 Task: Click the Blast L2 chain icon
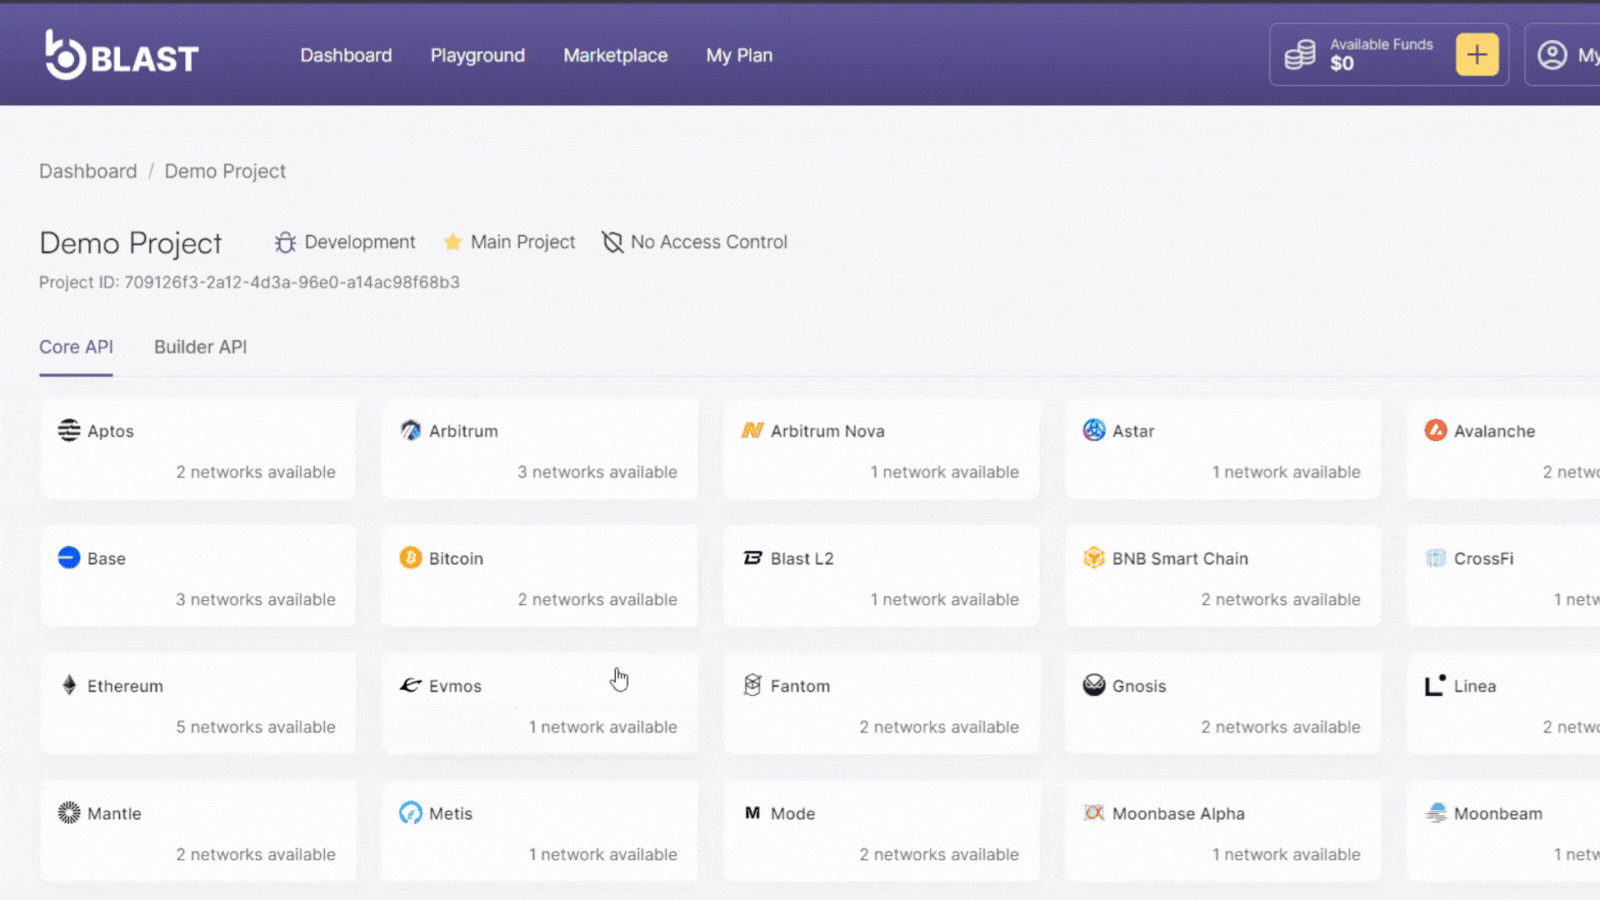[x=752, y=558]
